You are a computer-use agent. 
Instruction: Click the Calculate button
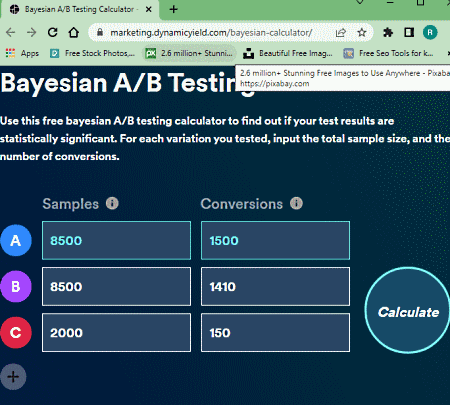407,310
